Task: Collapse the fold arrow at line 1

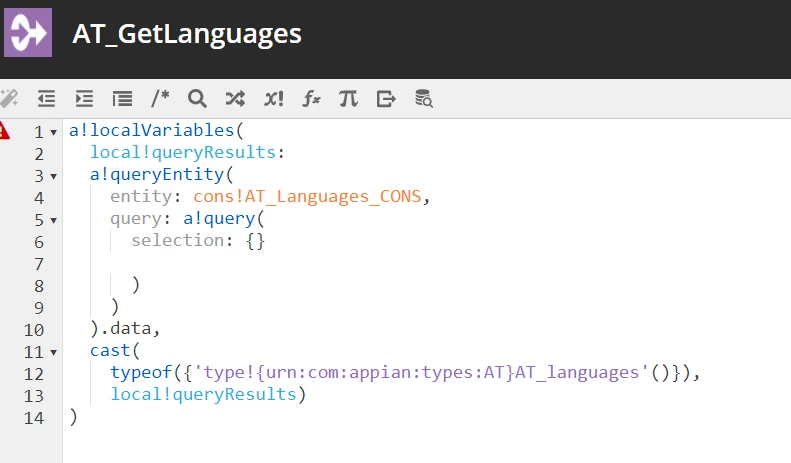Action: (53, 133)
